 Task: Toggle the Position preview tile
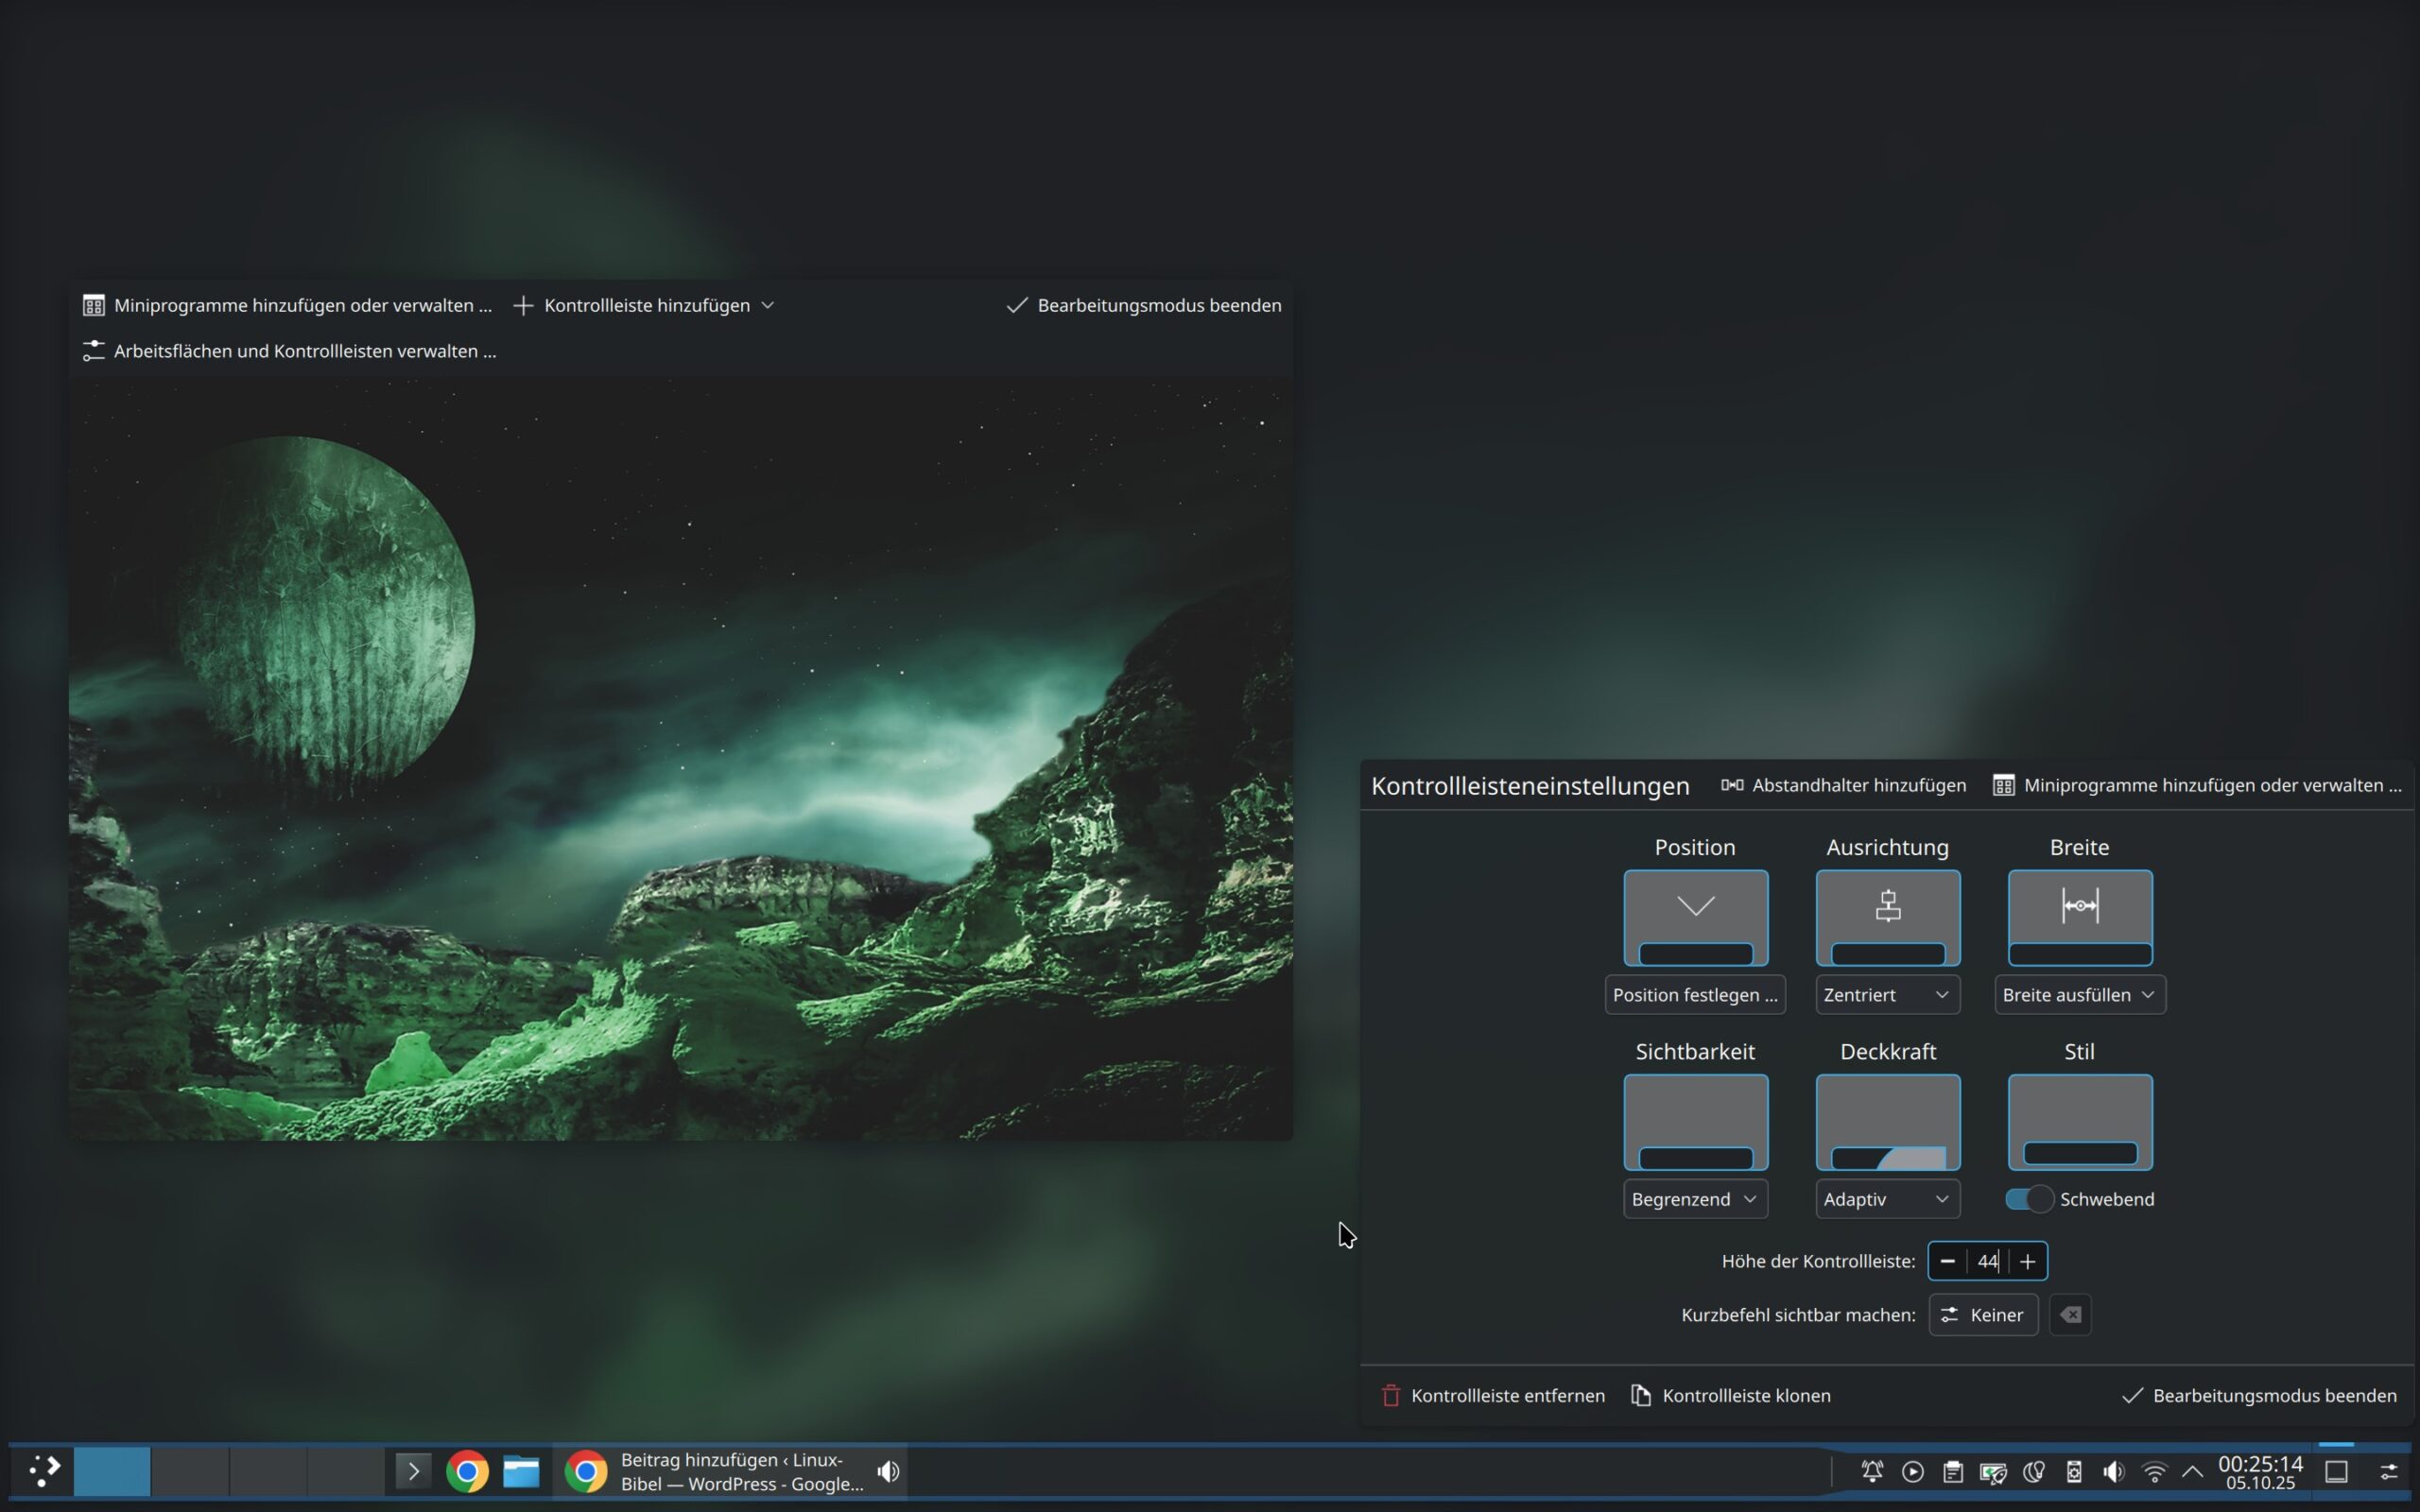(x=1695, y=917)
